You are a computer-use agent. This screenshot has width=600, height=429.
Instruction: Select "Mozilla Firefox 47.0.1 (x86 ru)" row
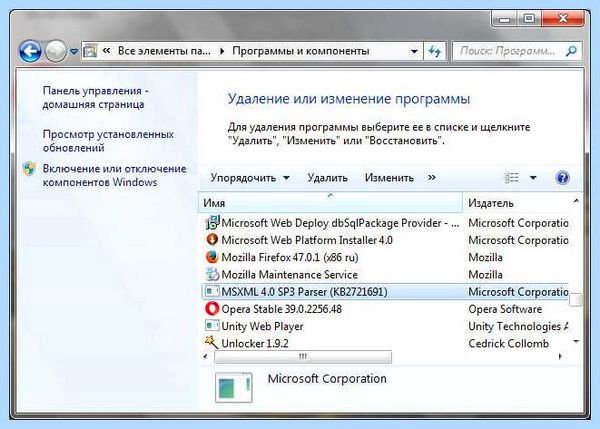[386, 258]
